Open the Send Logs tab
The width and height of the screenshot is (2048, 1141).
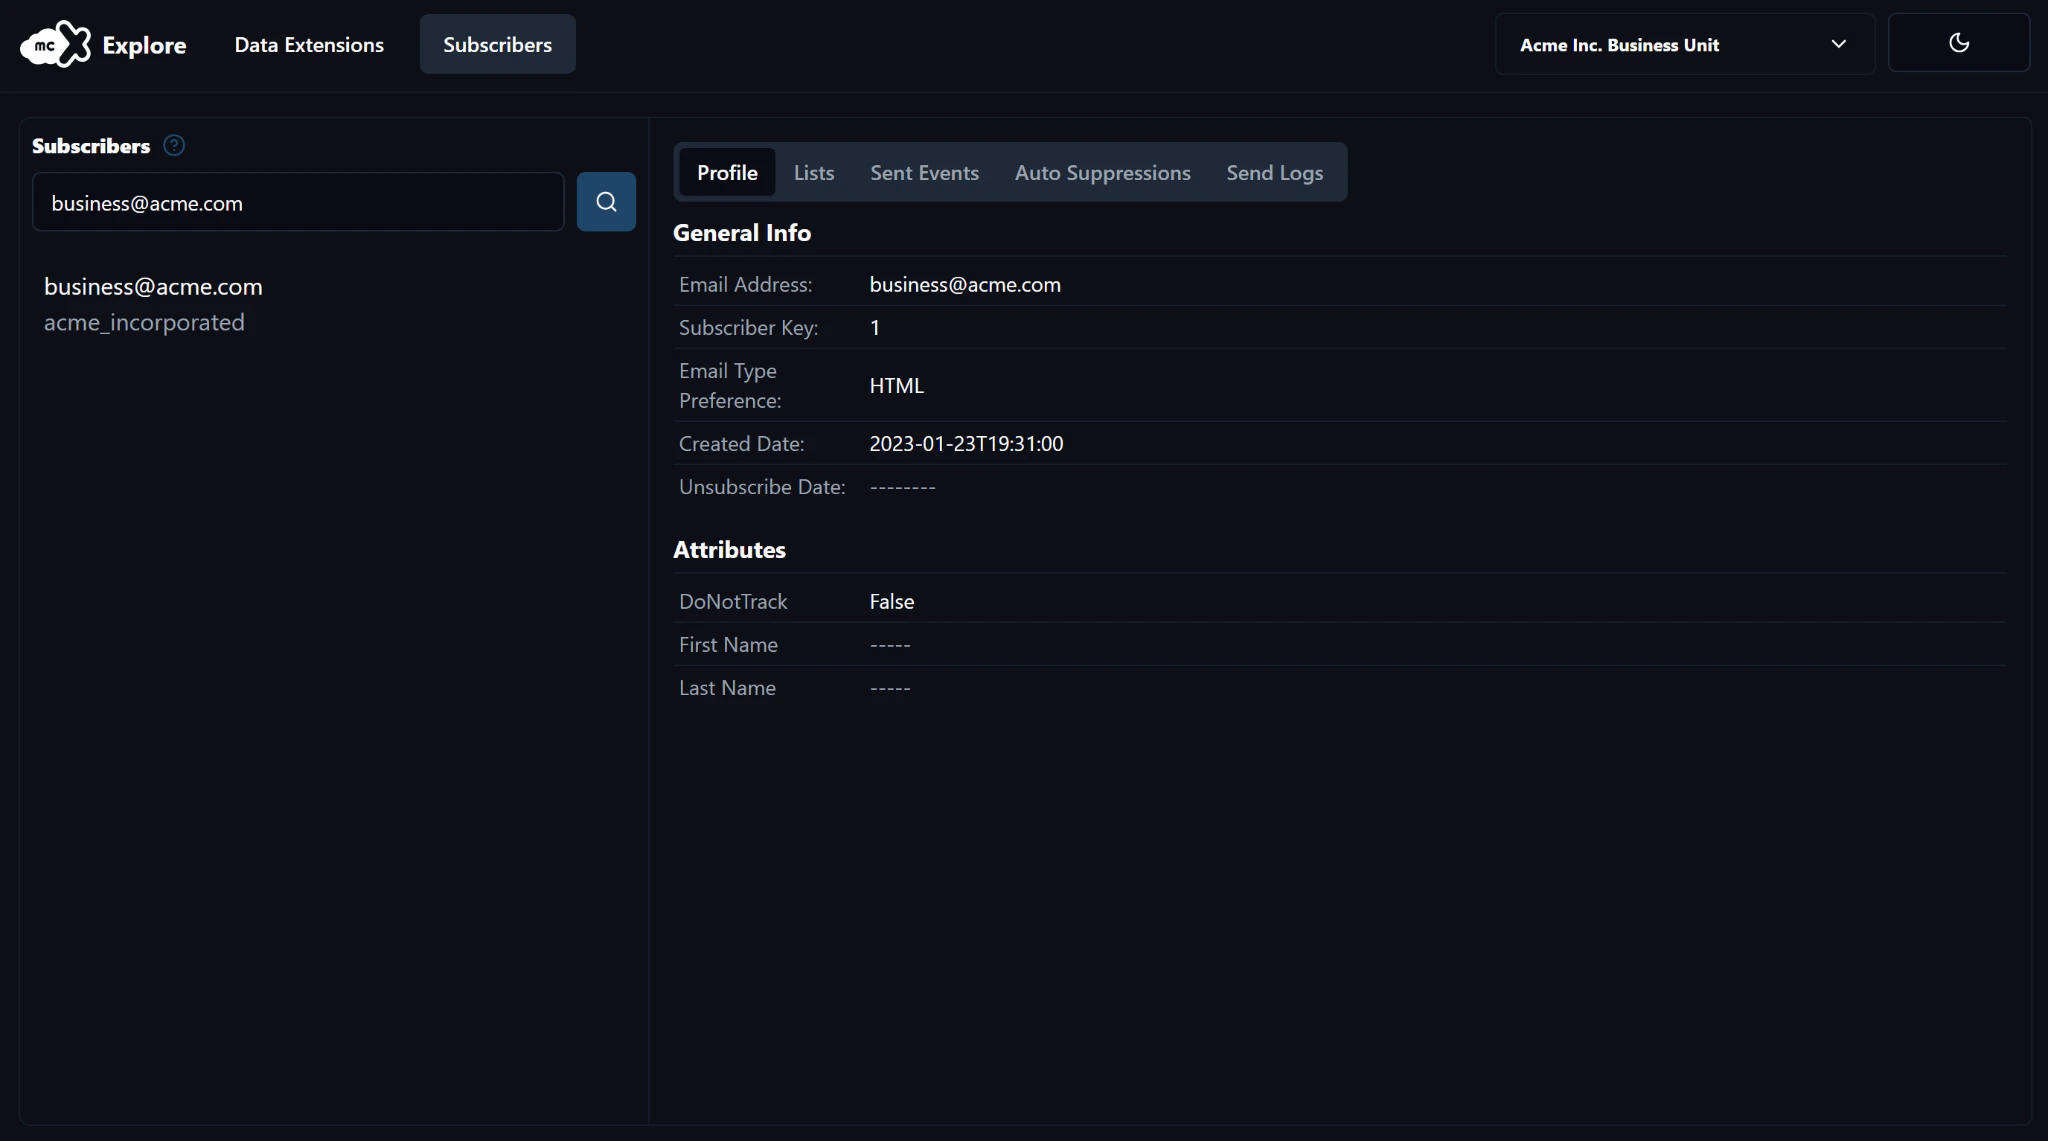pos(1274,173)
